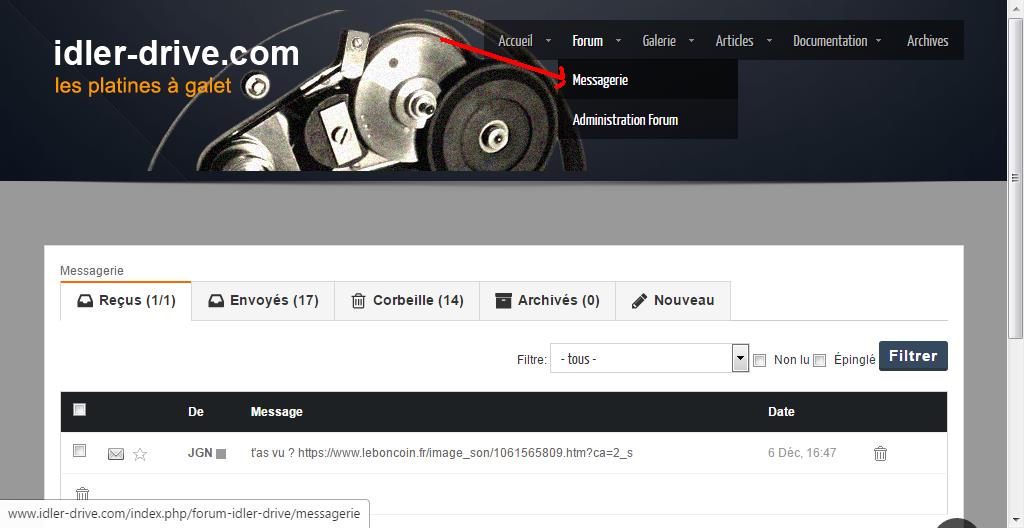Switch to the Envoyés (17) tab

coord(263,300)
